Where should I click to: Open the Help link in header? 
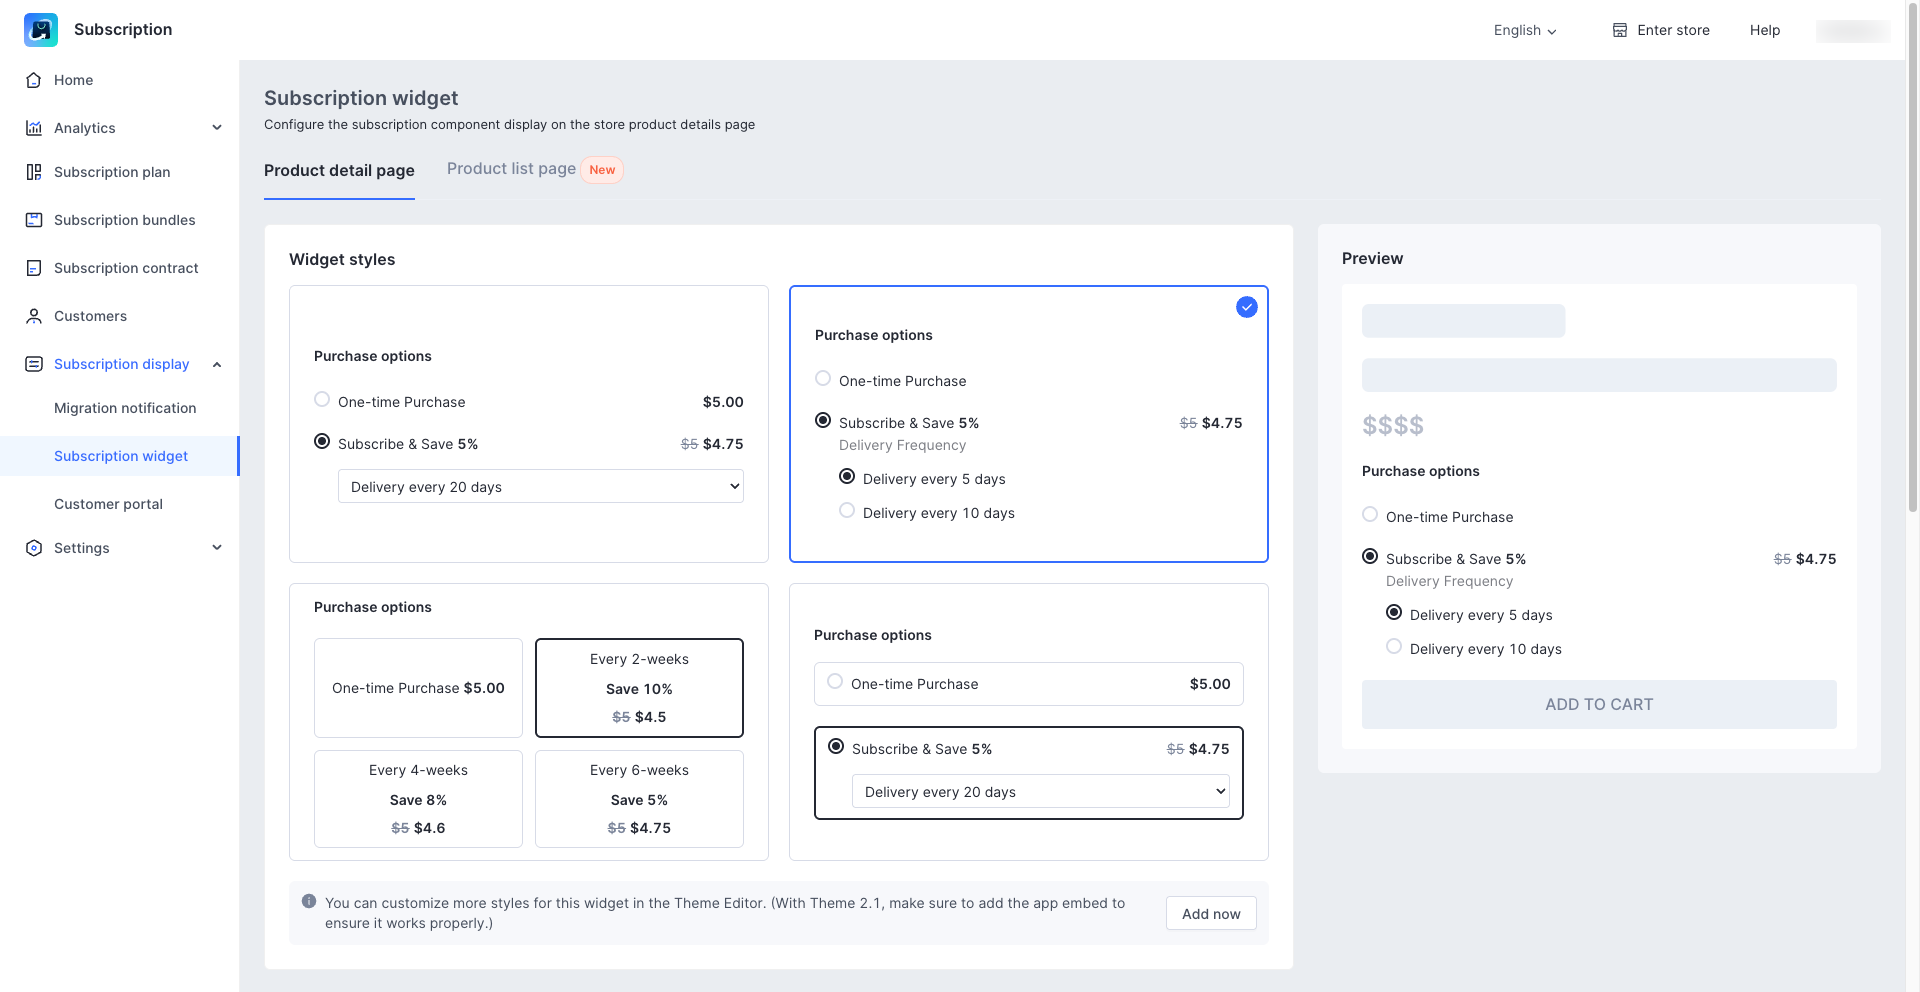click(x=1764, y=30)
